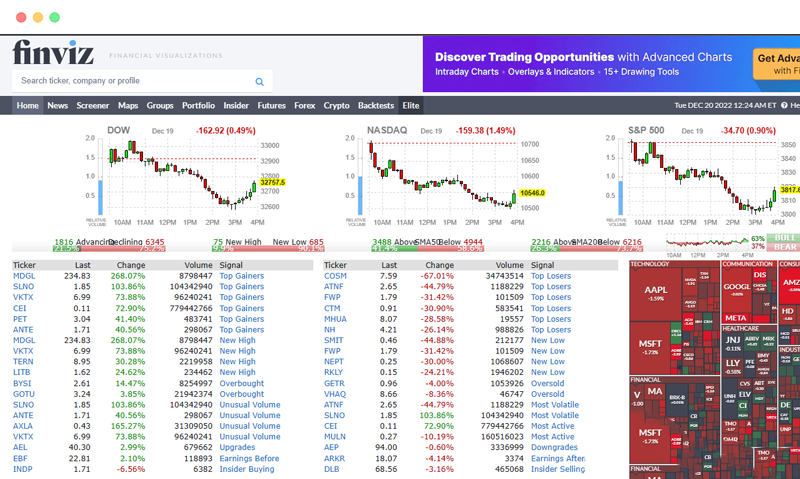Image resolution: width=800 pixels, height=479 pixels.
Task: Select Forex in the navigation bar
Action: point(305,106)
